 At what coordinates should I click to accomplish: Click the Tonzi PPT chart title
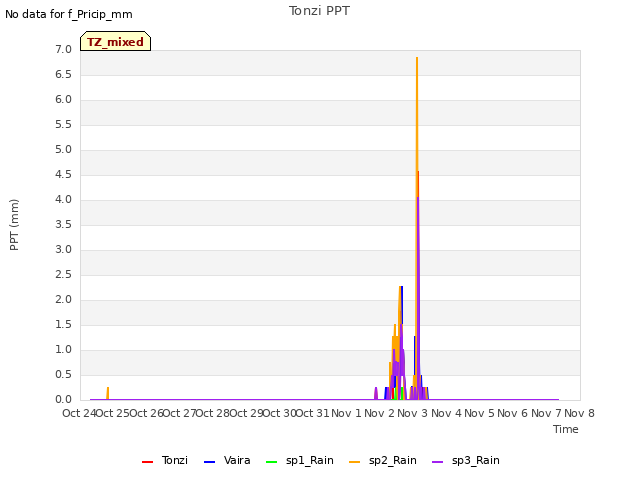coord(319,11)
